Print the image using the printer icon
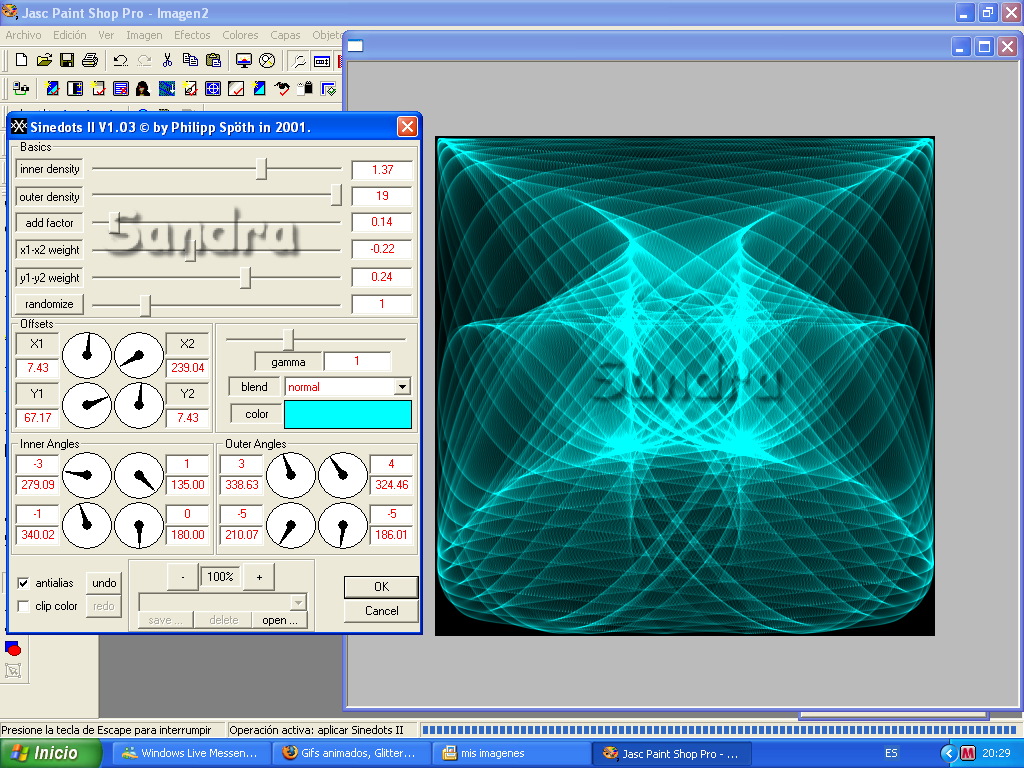The height and width of the screenshot is (768, 1024). (89, 61)
